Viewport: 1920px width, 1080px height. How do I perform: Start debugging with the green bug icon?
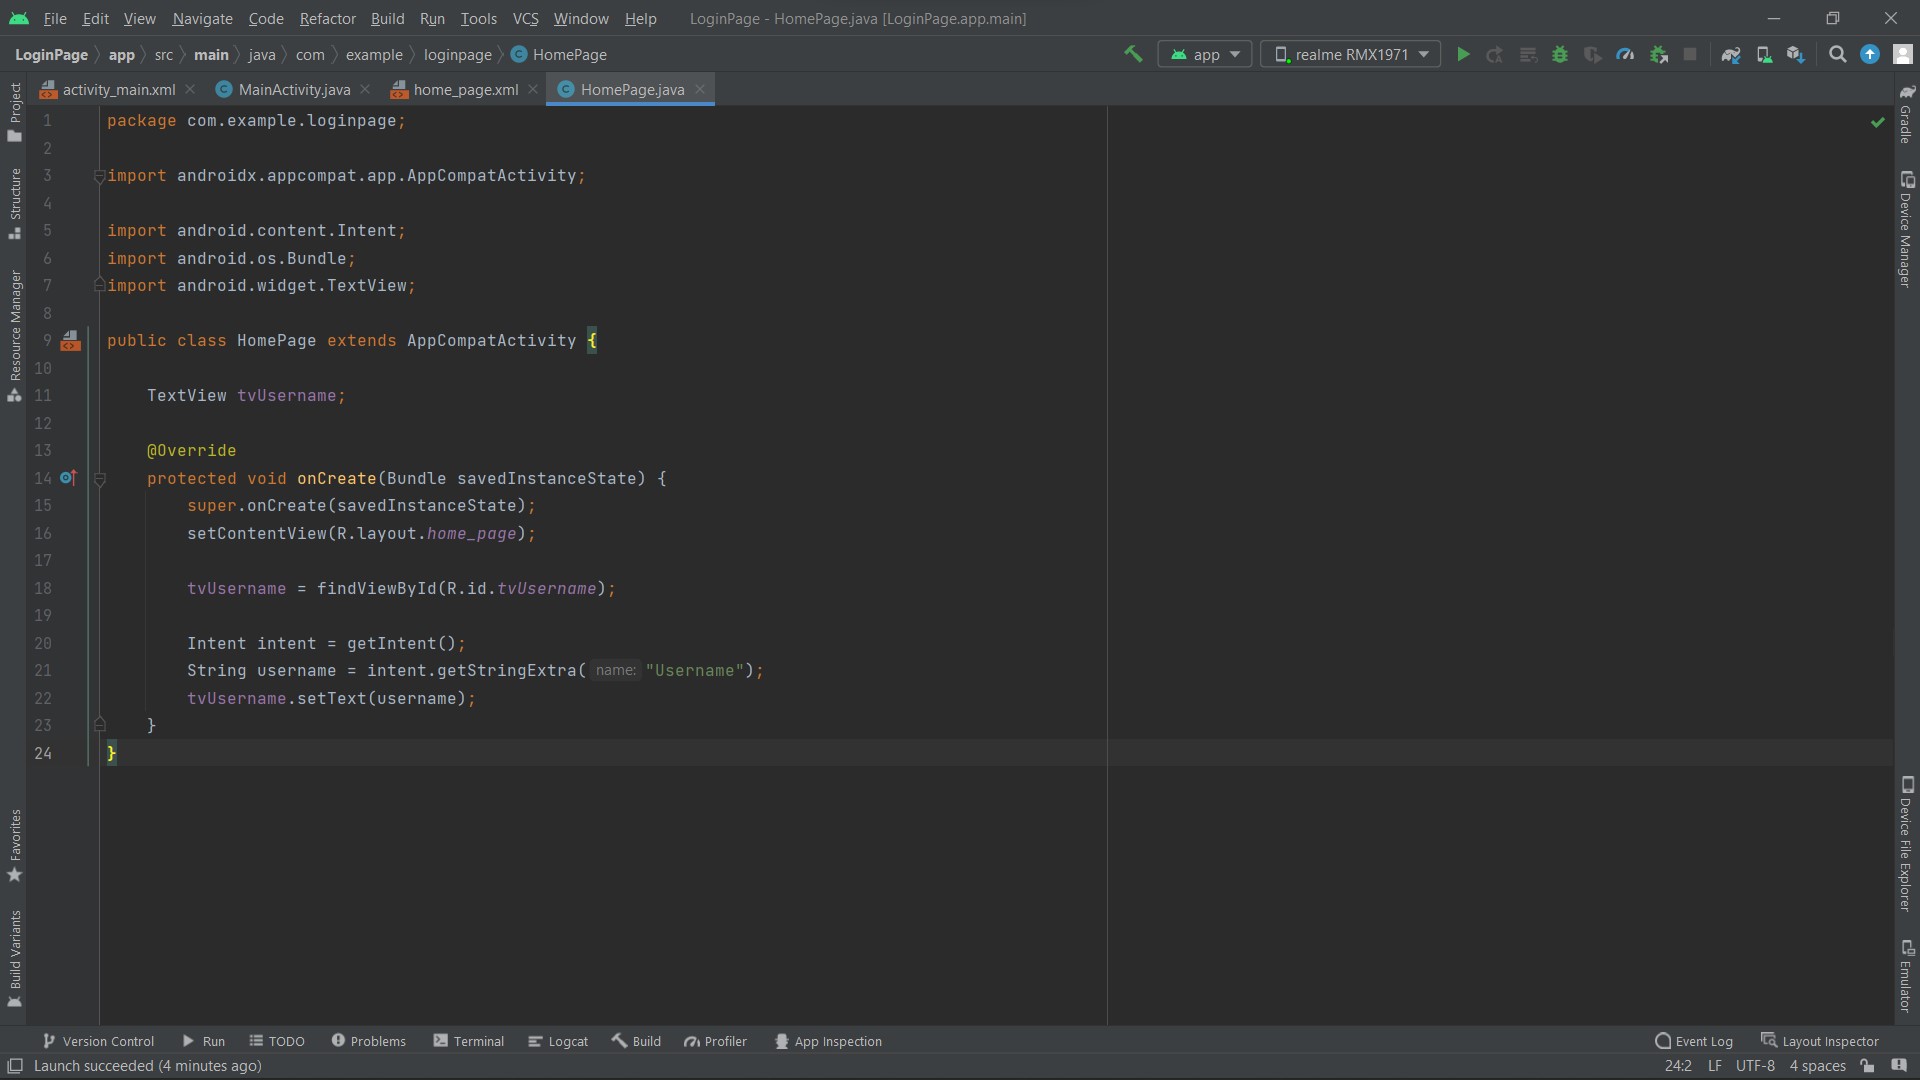[1559, 54]
